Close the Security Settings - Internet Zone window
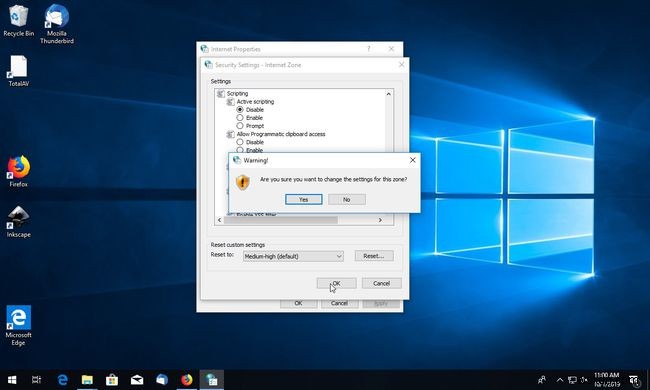This screenshot has width=650, height=390. point(401,65)
